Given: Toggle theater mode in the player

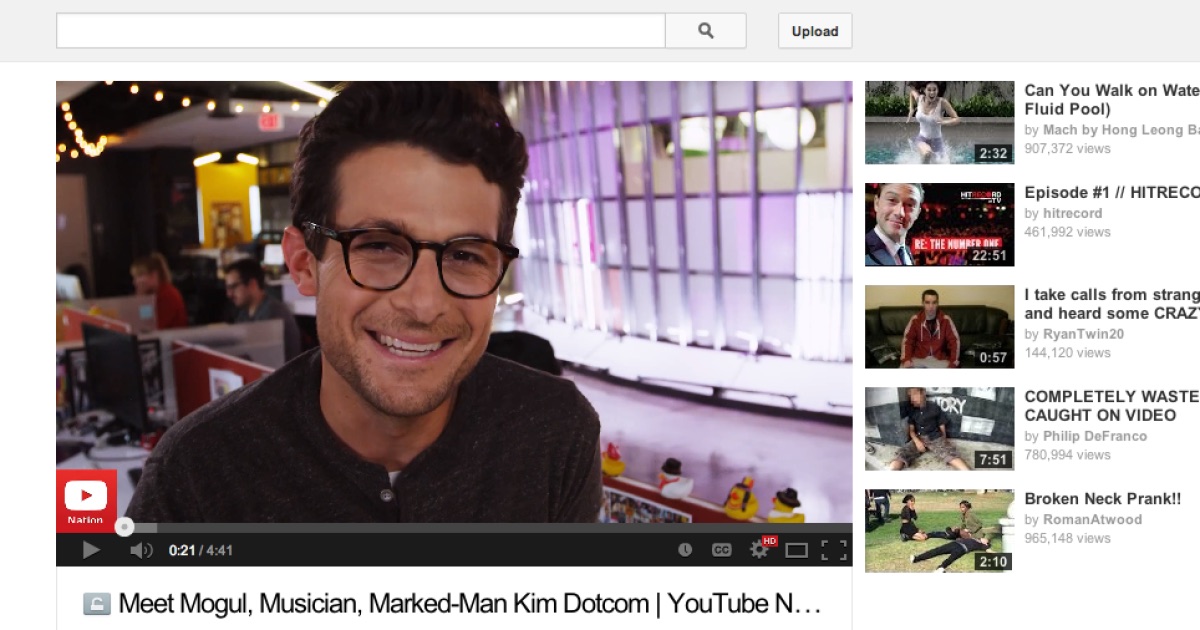Looking at the screenshot, I should coord(796,550).
